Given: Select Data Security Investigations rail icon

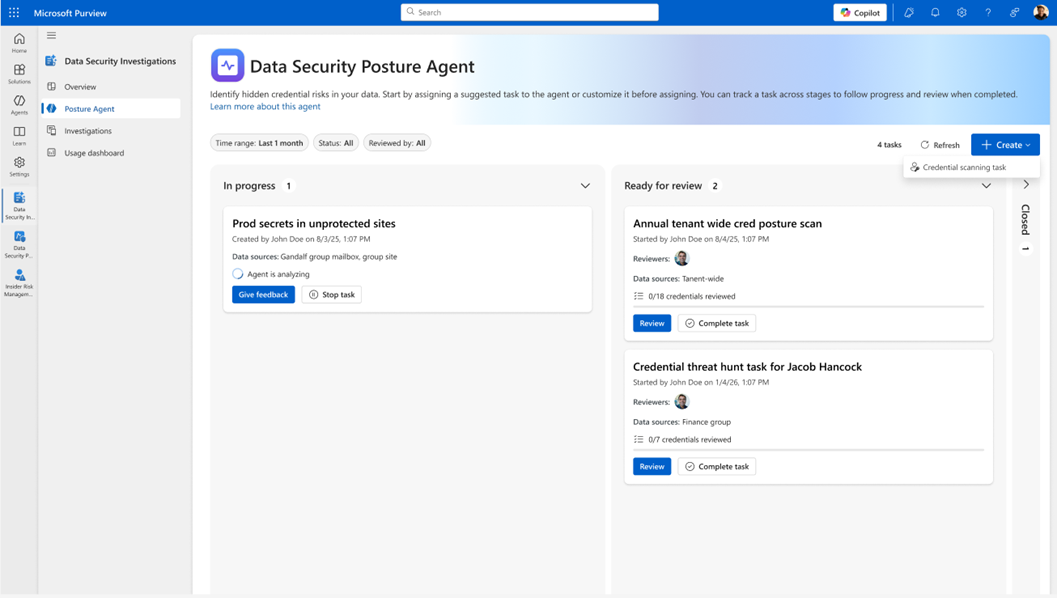Looking at the screenshot, I should [19, 206].
